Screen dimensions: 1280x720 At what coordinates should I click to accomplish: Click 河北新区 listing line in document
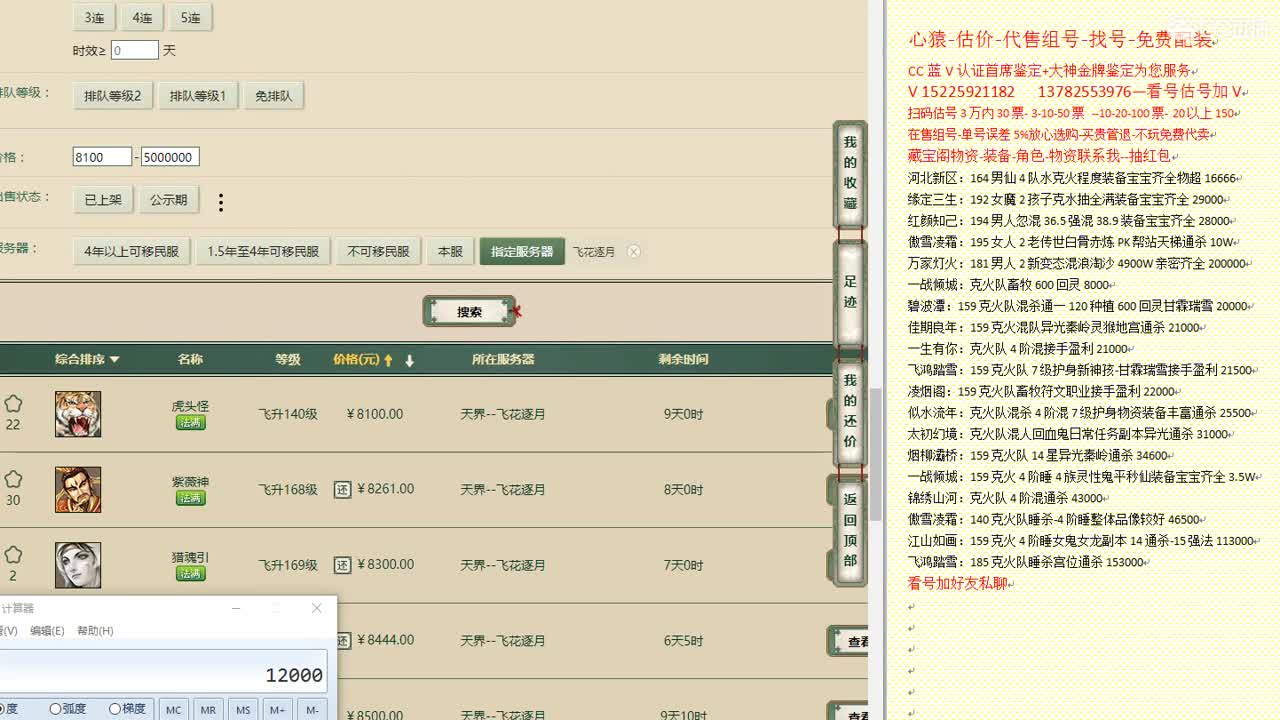(x=1073, y=178)
